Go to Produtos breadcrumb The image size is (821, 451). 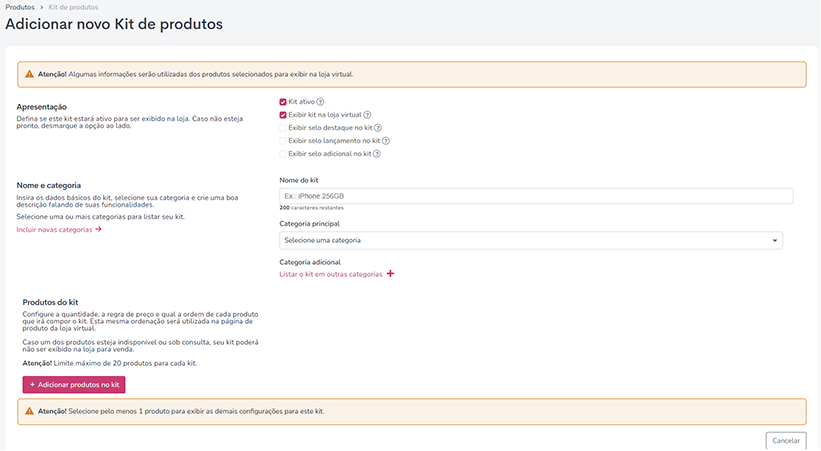tap(20, 7)
